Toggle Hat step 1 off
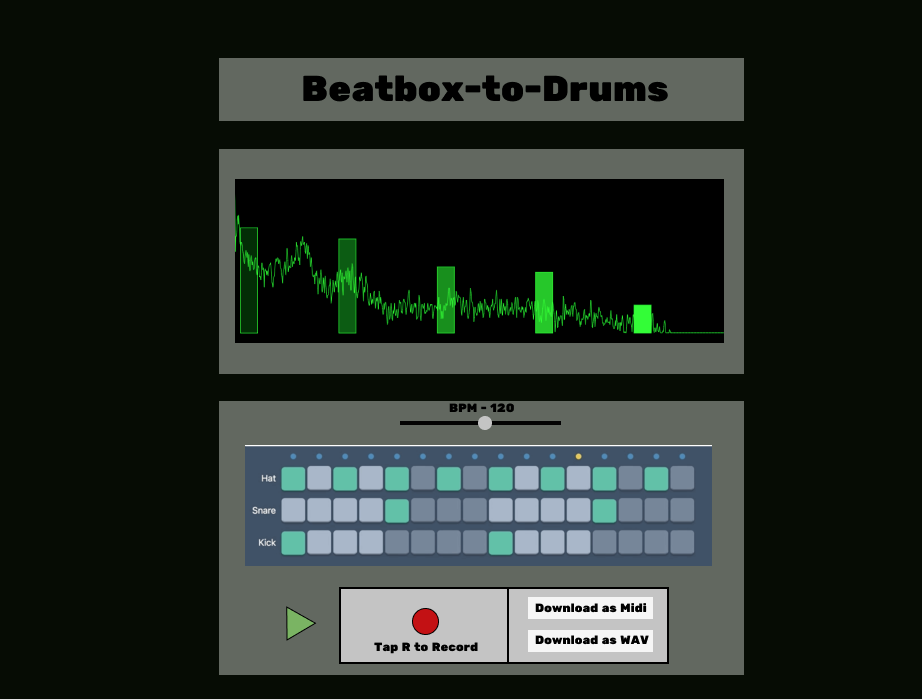The height and width of the screenshot is (700, 922). 293,478
